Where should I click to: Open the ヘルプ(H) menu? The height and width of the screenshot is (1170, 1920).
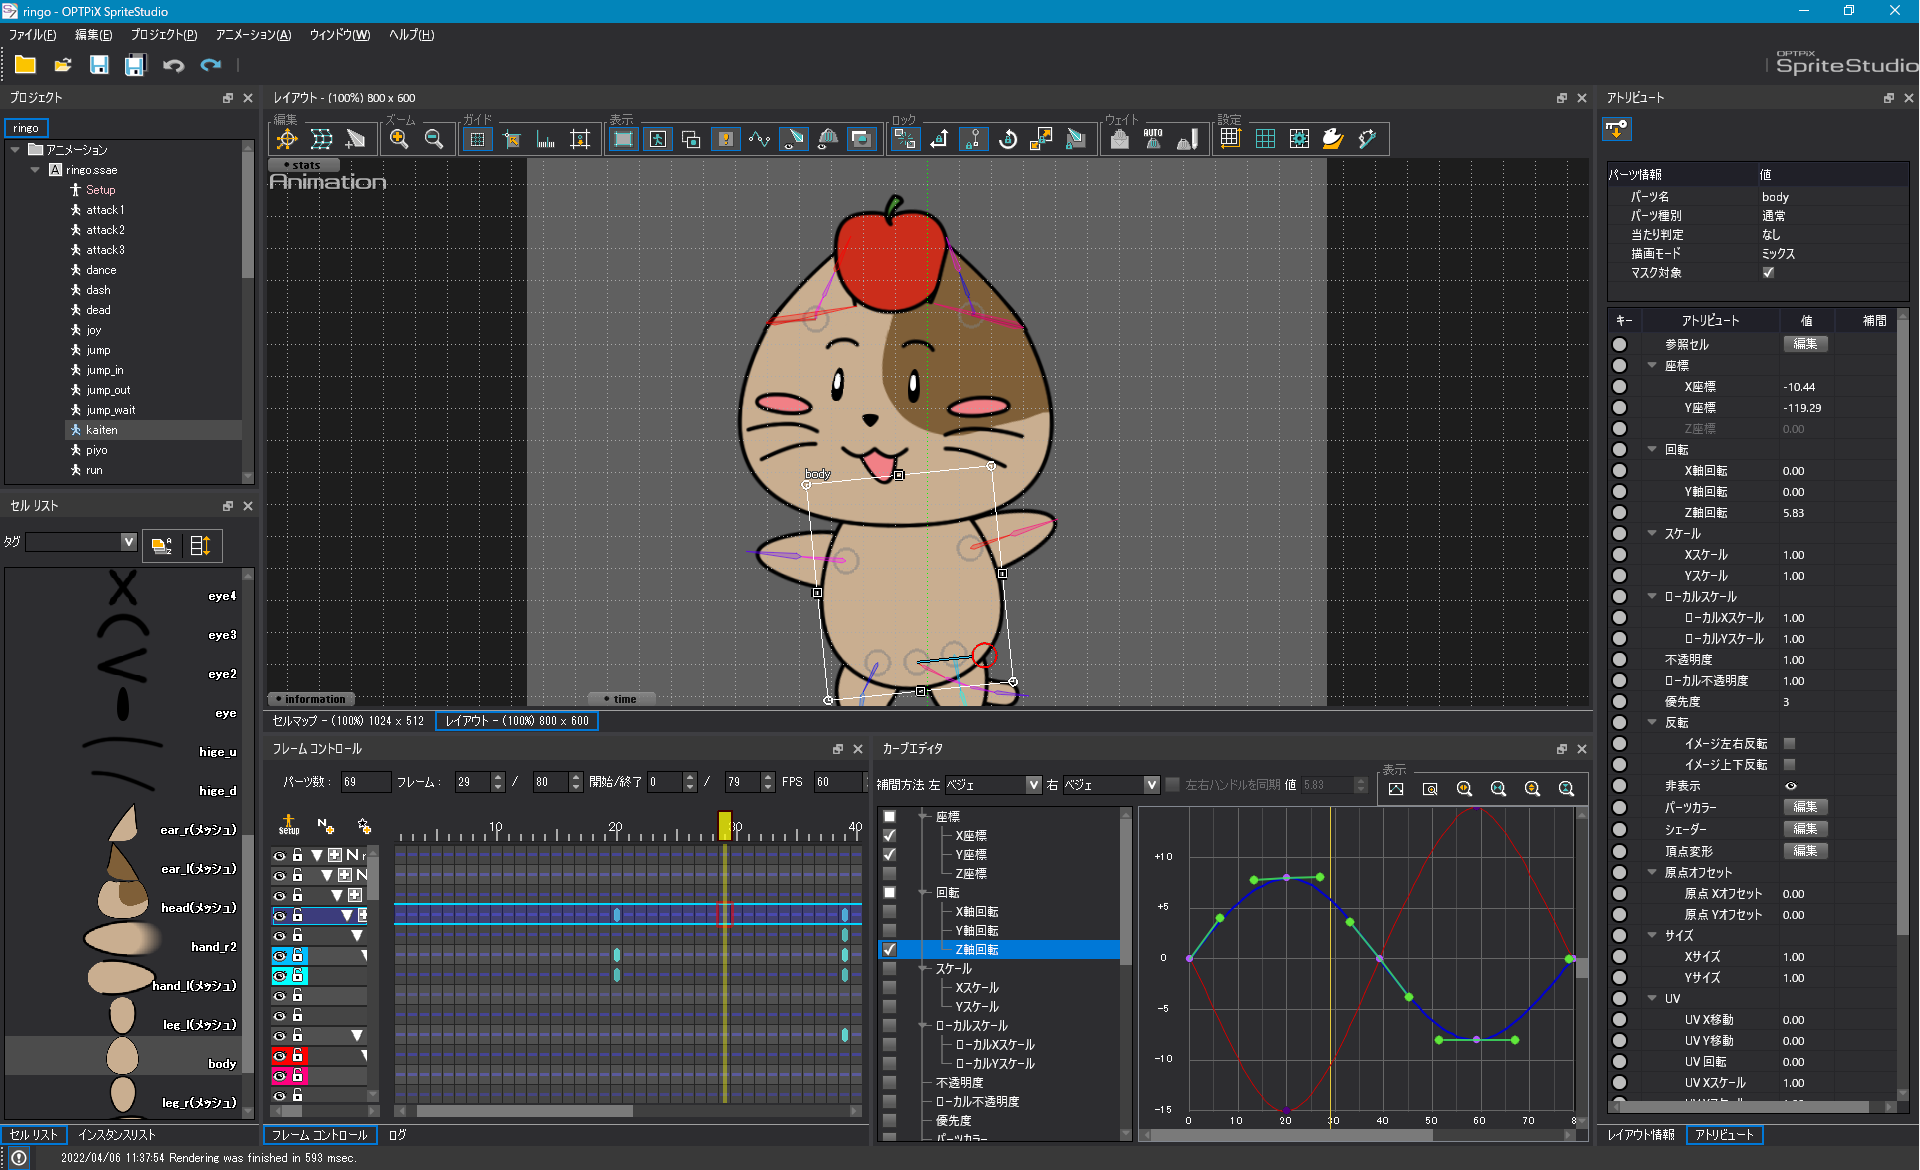411,35
